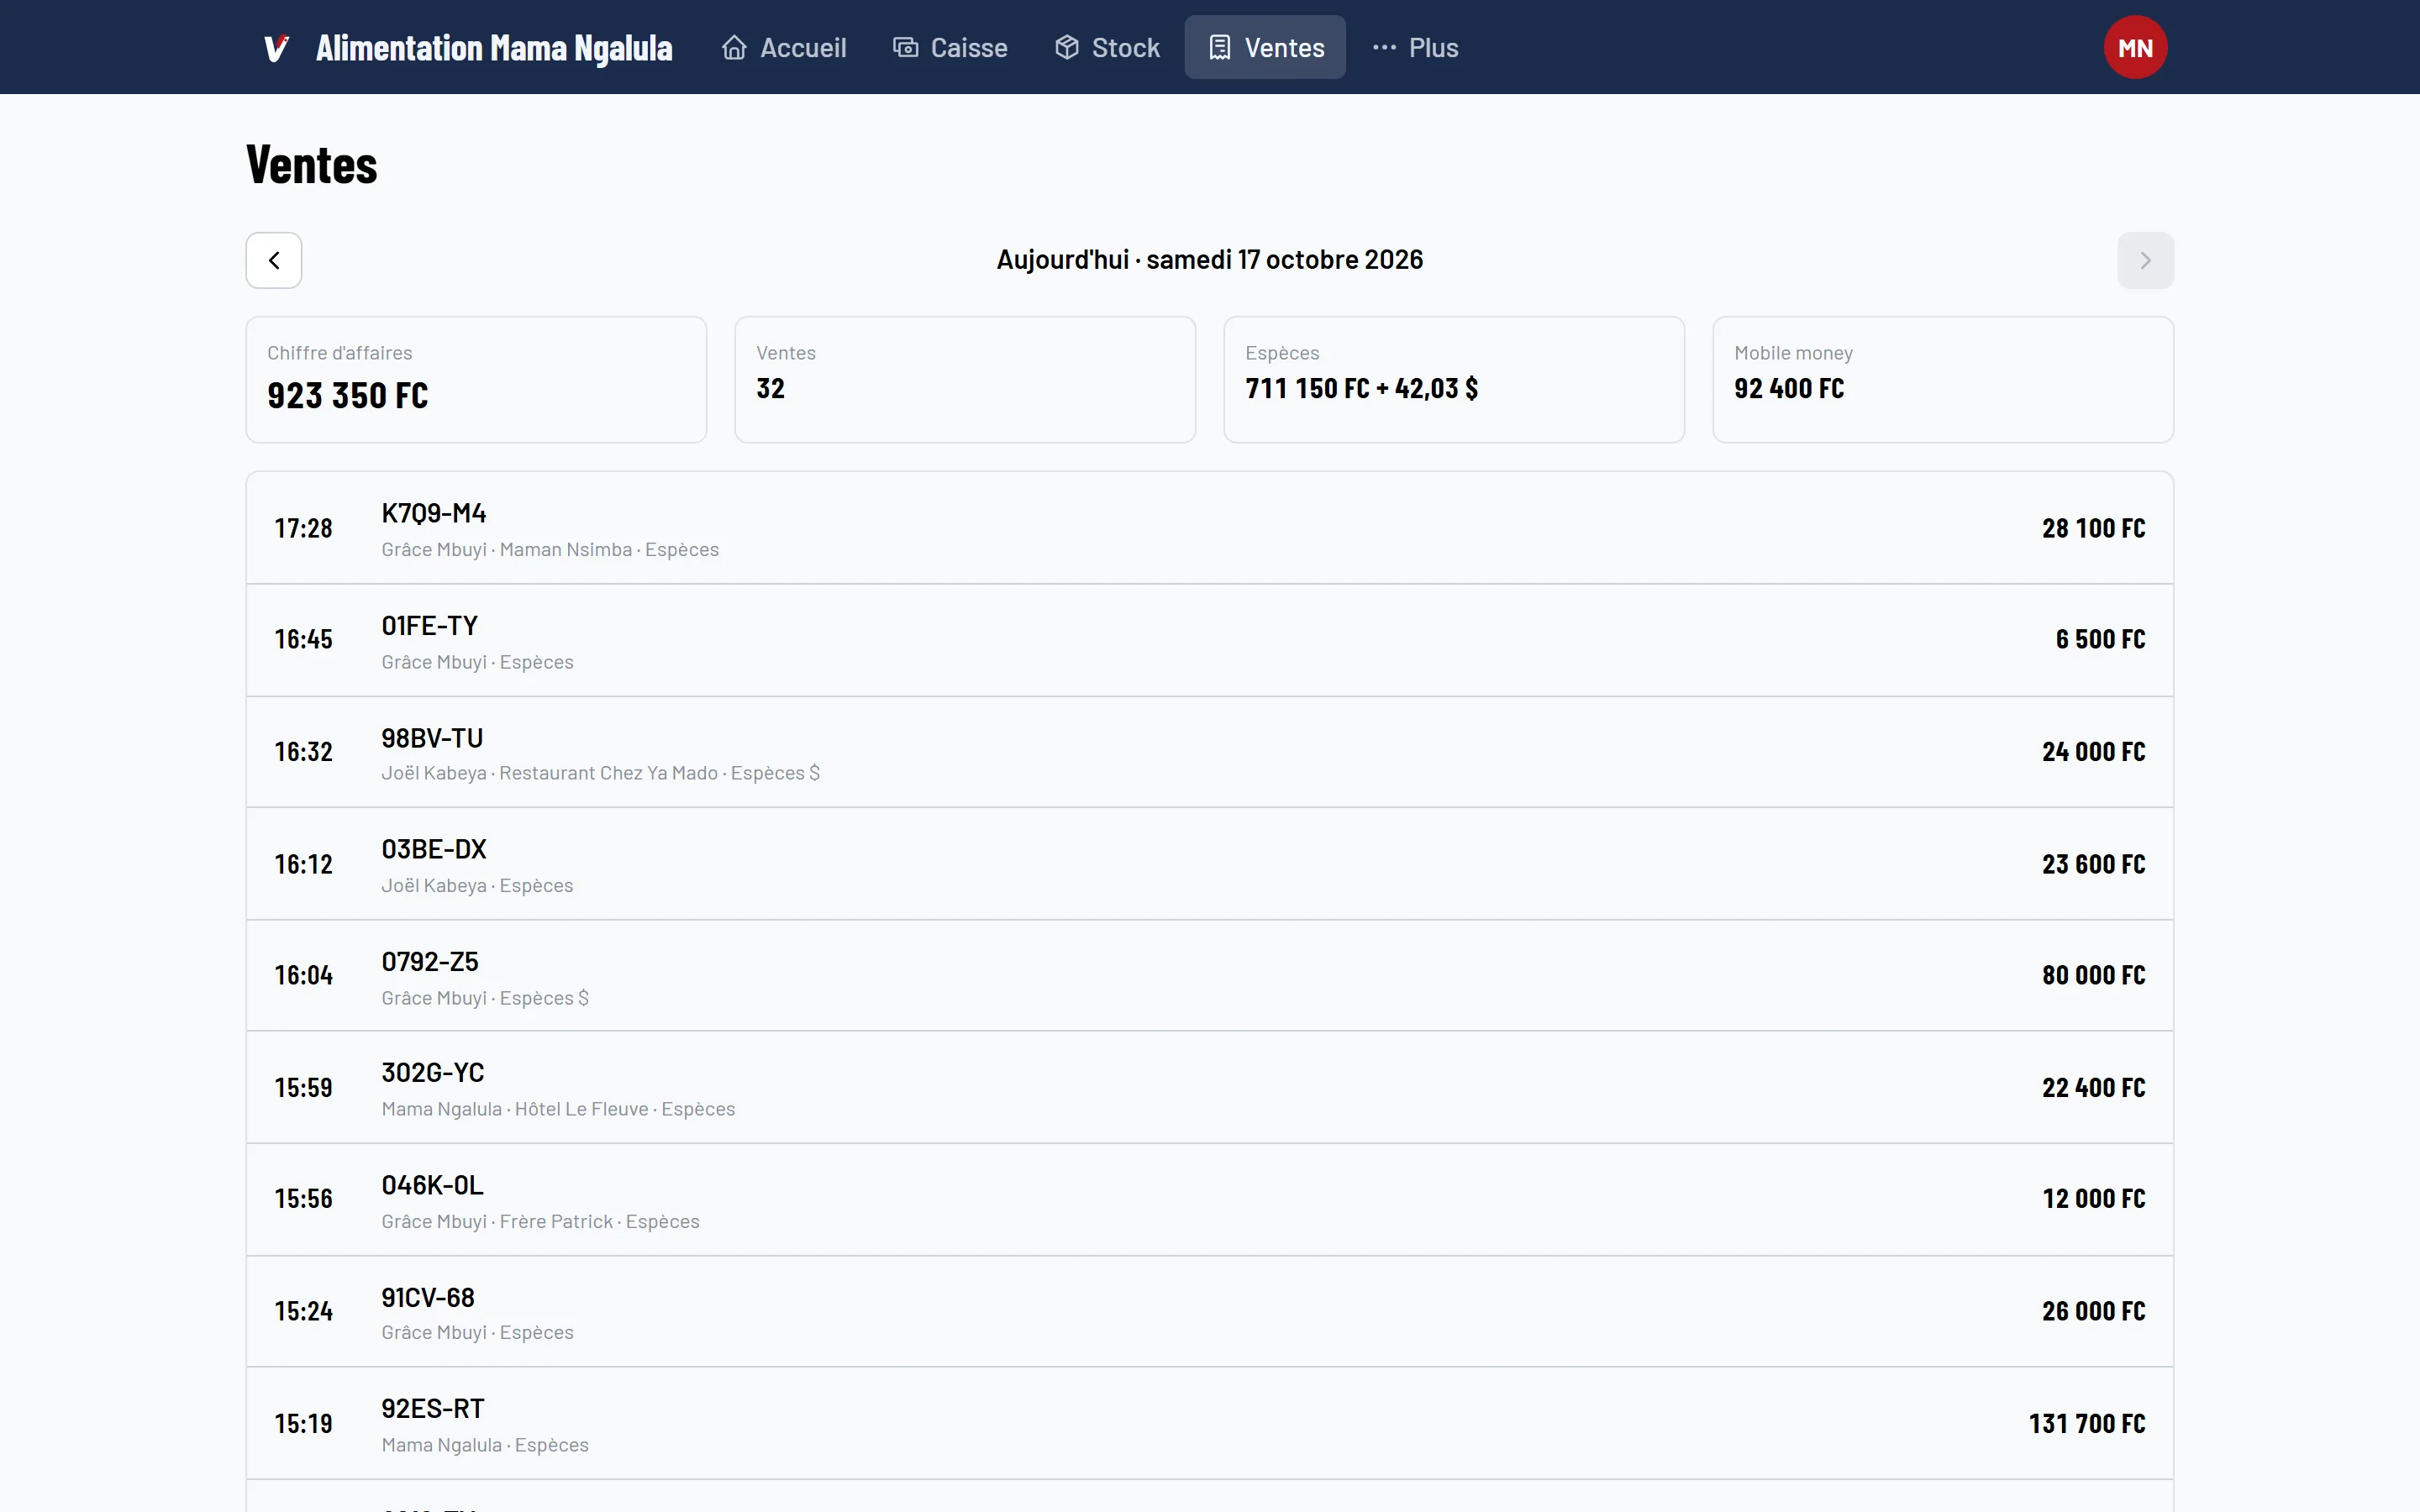Click the Restaurant Chez Ya Mado sale details
This screenshot has width=2420, height=1512.
pyautogui.click(x=600, y=773)
